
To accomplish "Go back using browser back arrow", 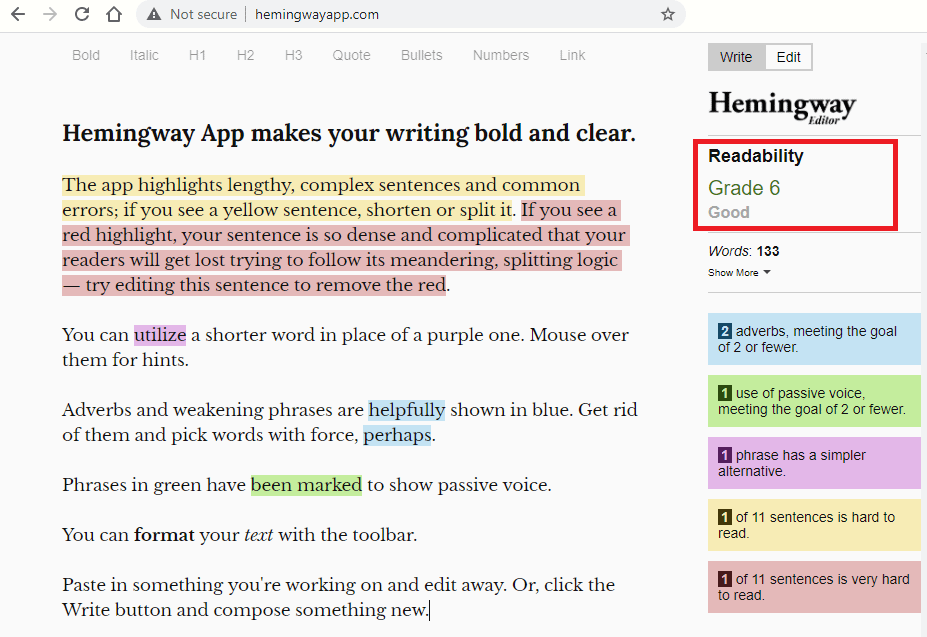I will pos(18,14).
